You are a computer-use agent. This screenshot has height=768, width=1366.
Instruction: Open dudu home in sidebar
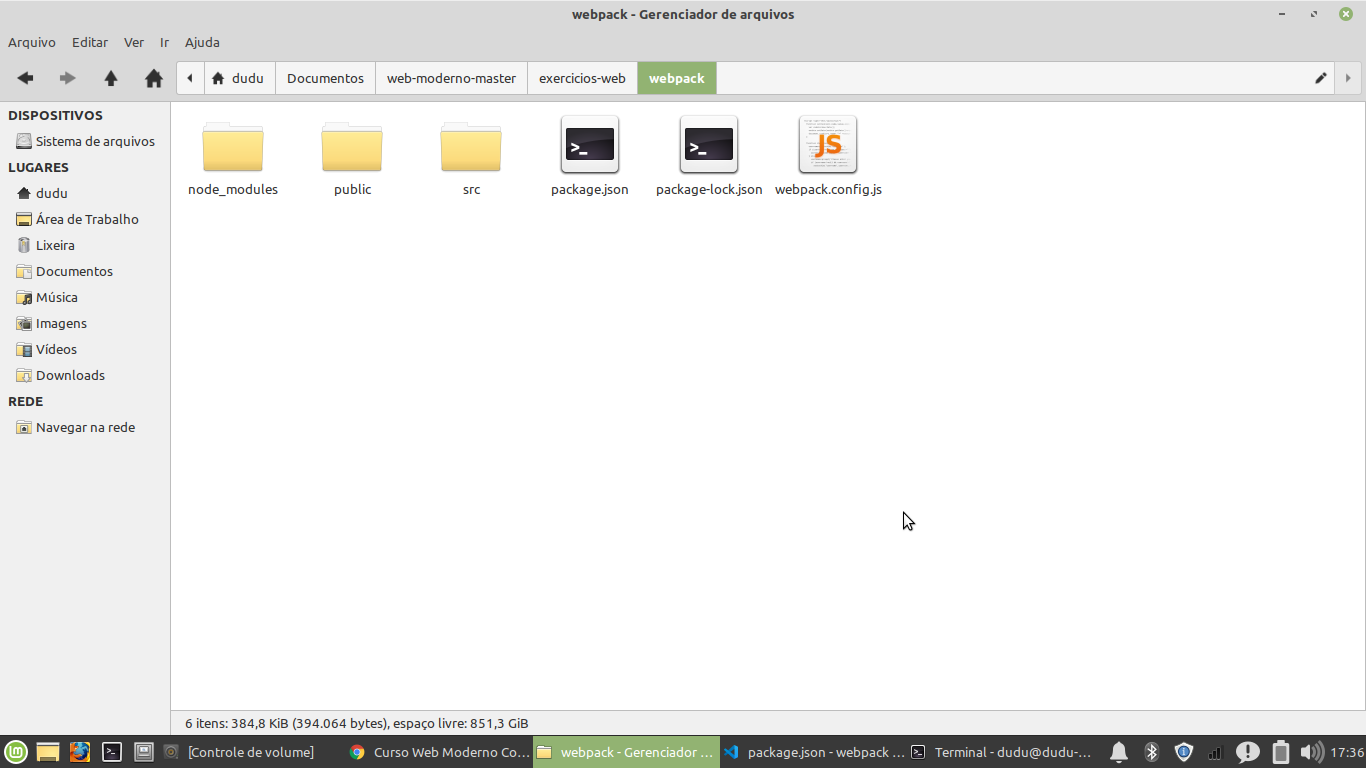coord(85,193)
